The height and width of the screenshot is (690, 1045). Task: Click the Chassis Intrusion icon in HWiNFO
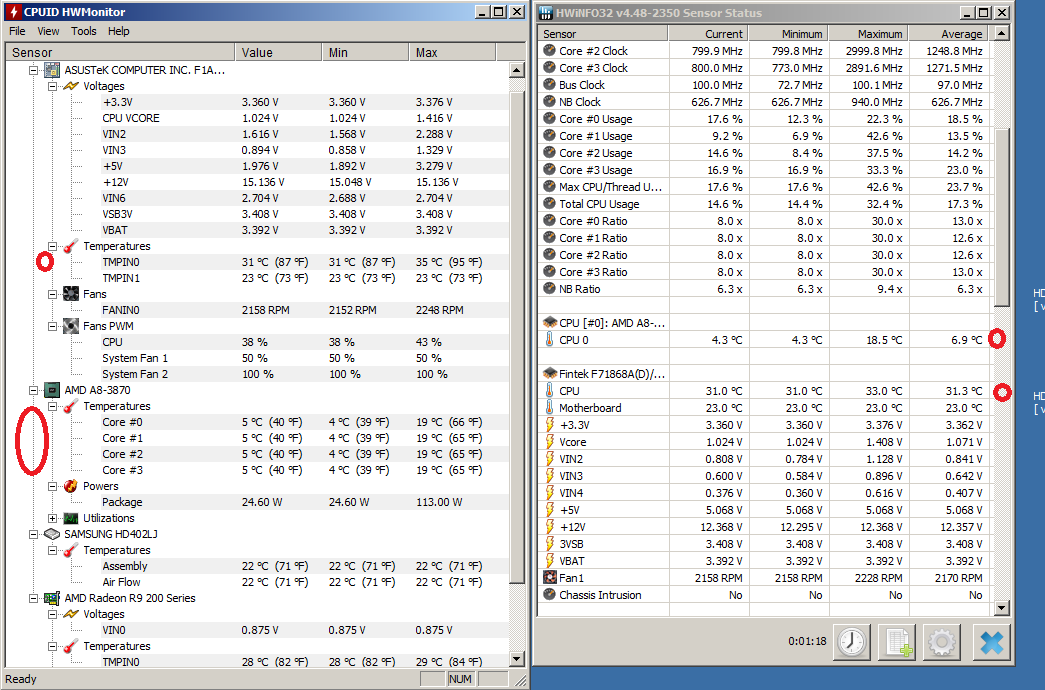549,595
